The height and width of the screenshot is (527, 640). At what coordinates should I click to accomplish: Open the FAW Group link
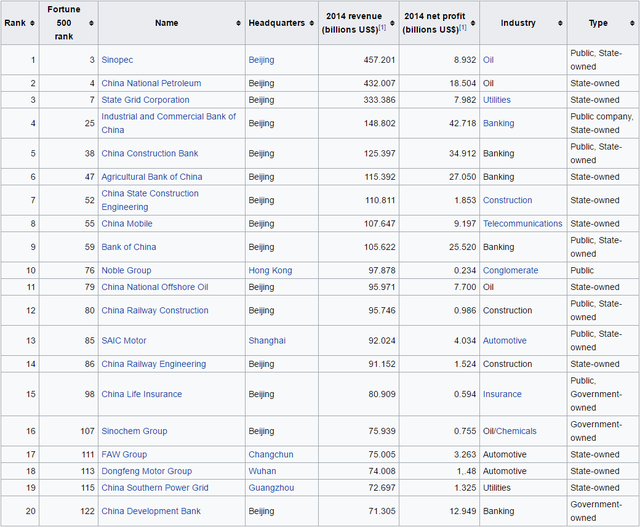(x=124, y=454)
